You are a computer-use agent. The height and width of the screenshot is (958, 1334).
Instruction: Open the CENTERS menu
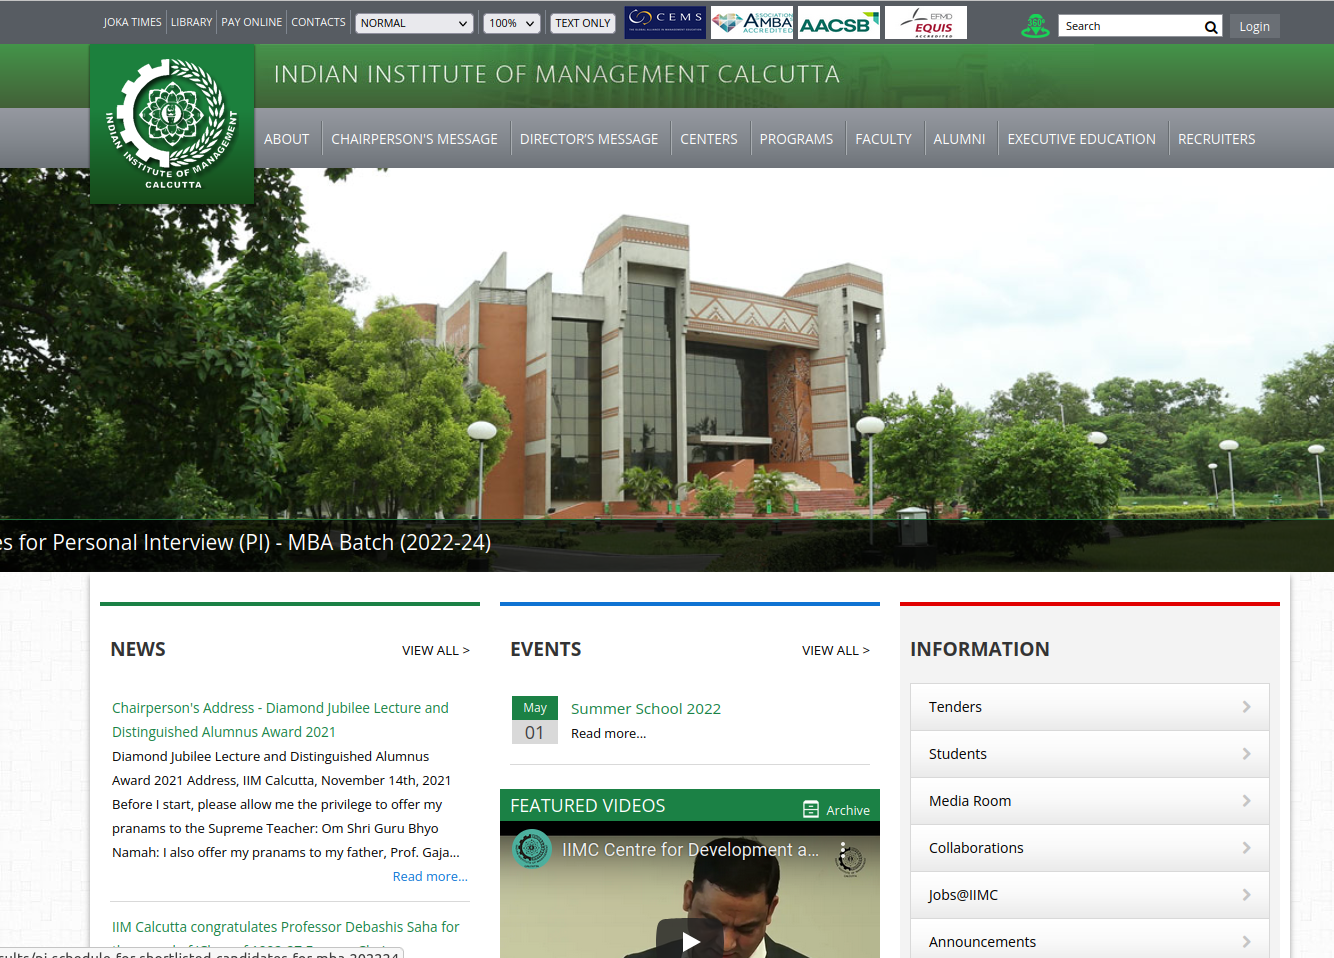point(709,139)
